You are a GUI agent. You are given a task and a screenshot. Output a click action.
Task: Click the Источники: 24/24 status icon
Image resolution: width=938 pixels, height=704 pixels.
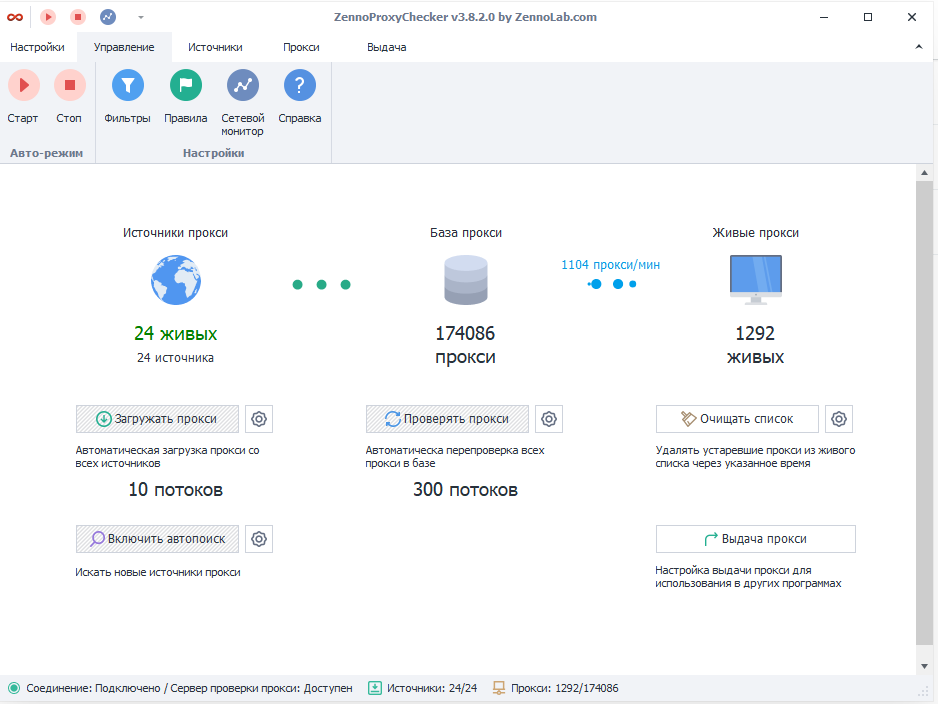(374, 688)
